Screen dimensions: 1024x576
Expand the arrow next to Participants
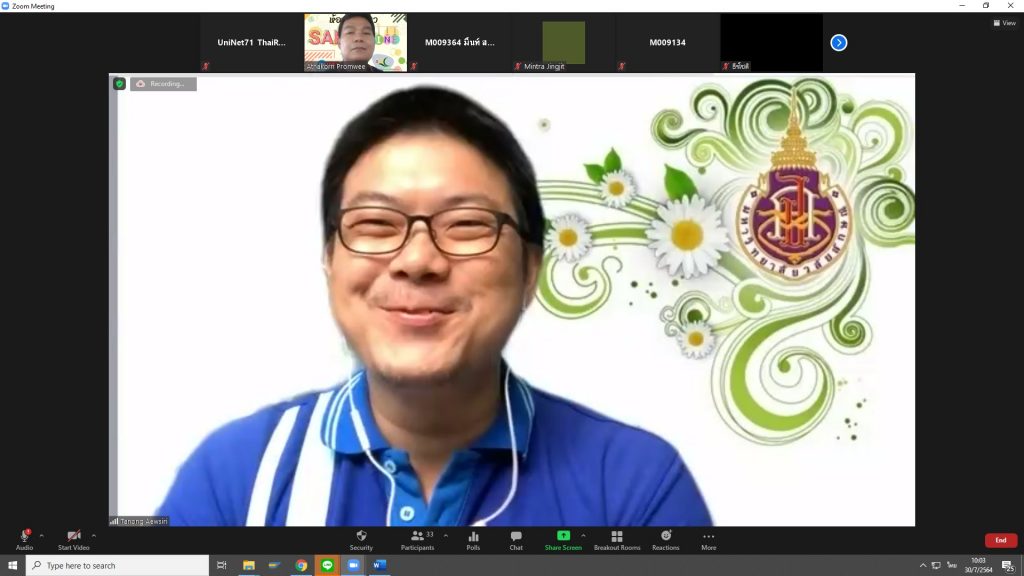tap(446, 536)
